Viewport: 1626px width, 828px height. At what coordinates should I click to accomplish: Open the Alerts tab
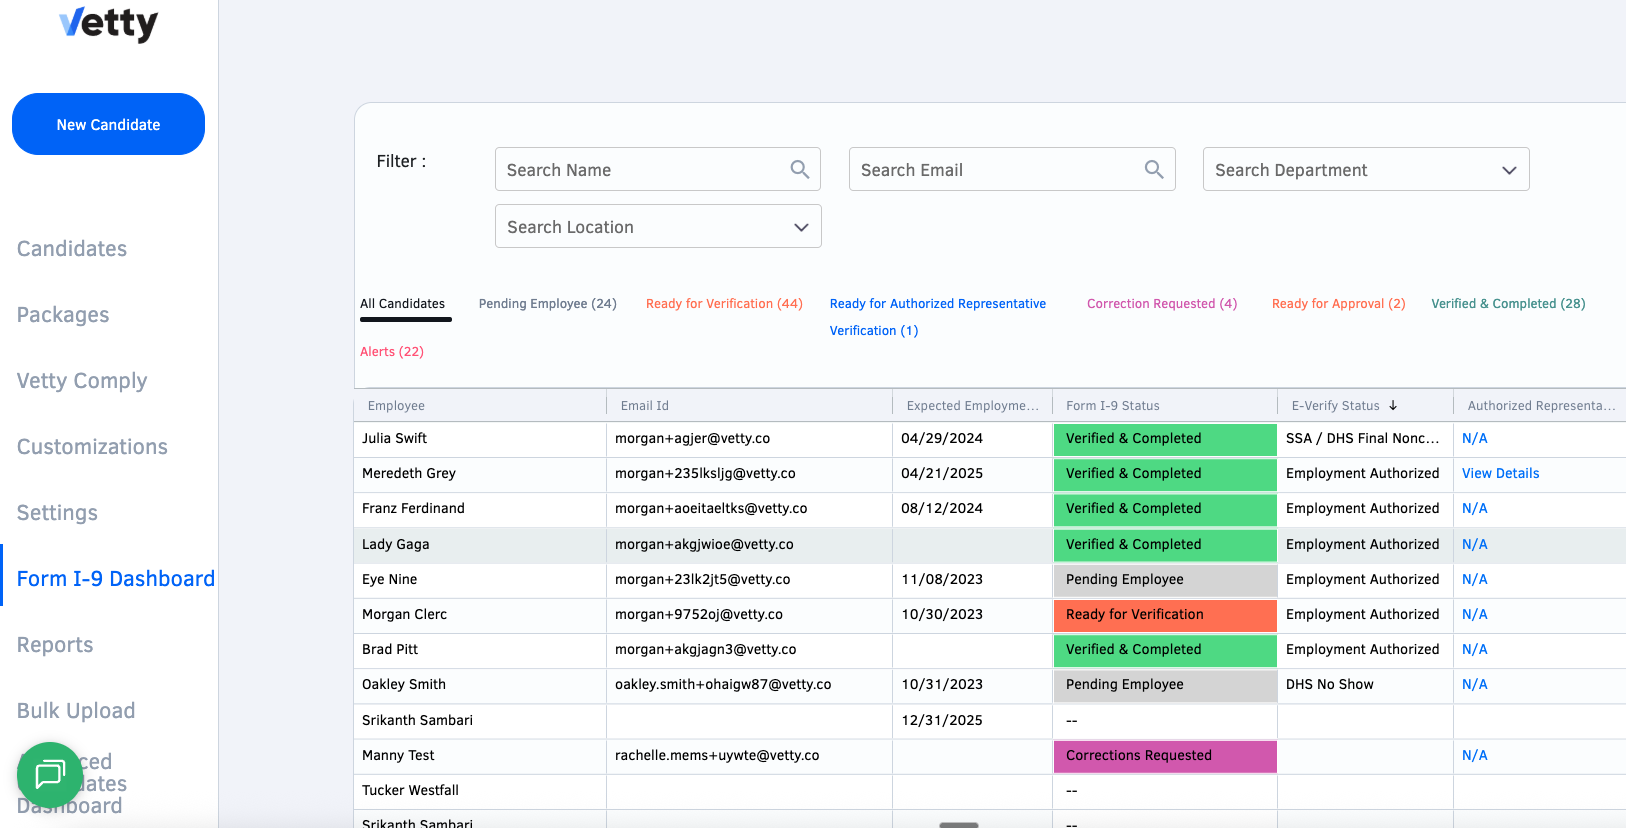(391, 352)
